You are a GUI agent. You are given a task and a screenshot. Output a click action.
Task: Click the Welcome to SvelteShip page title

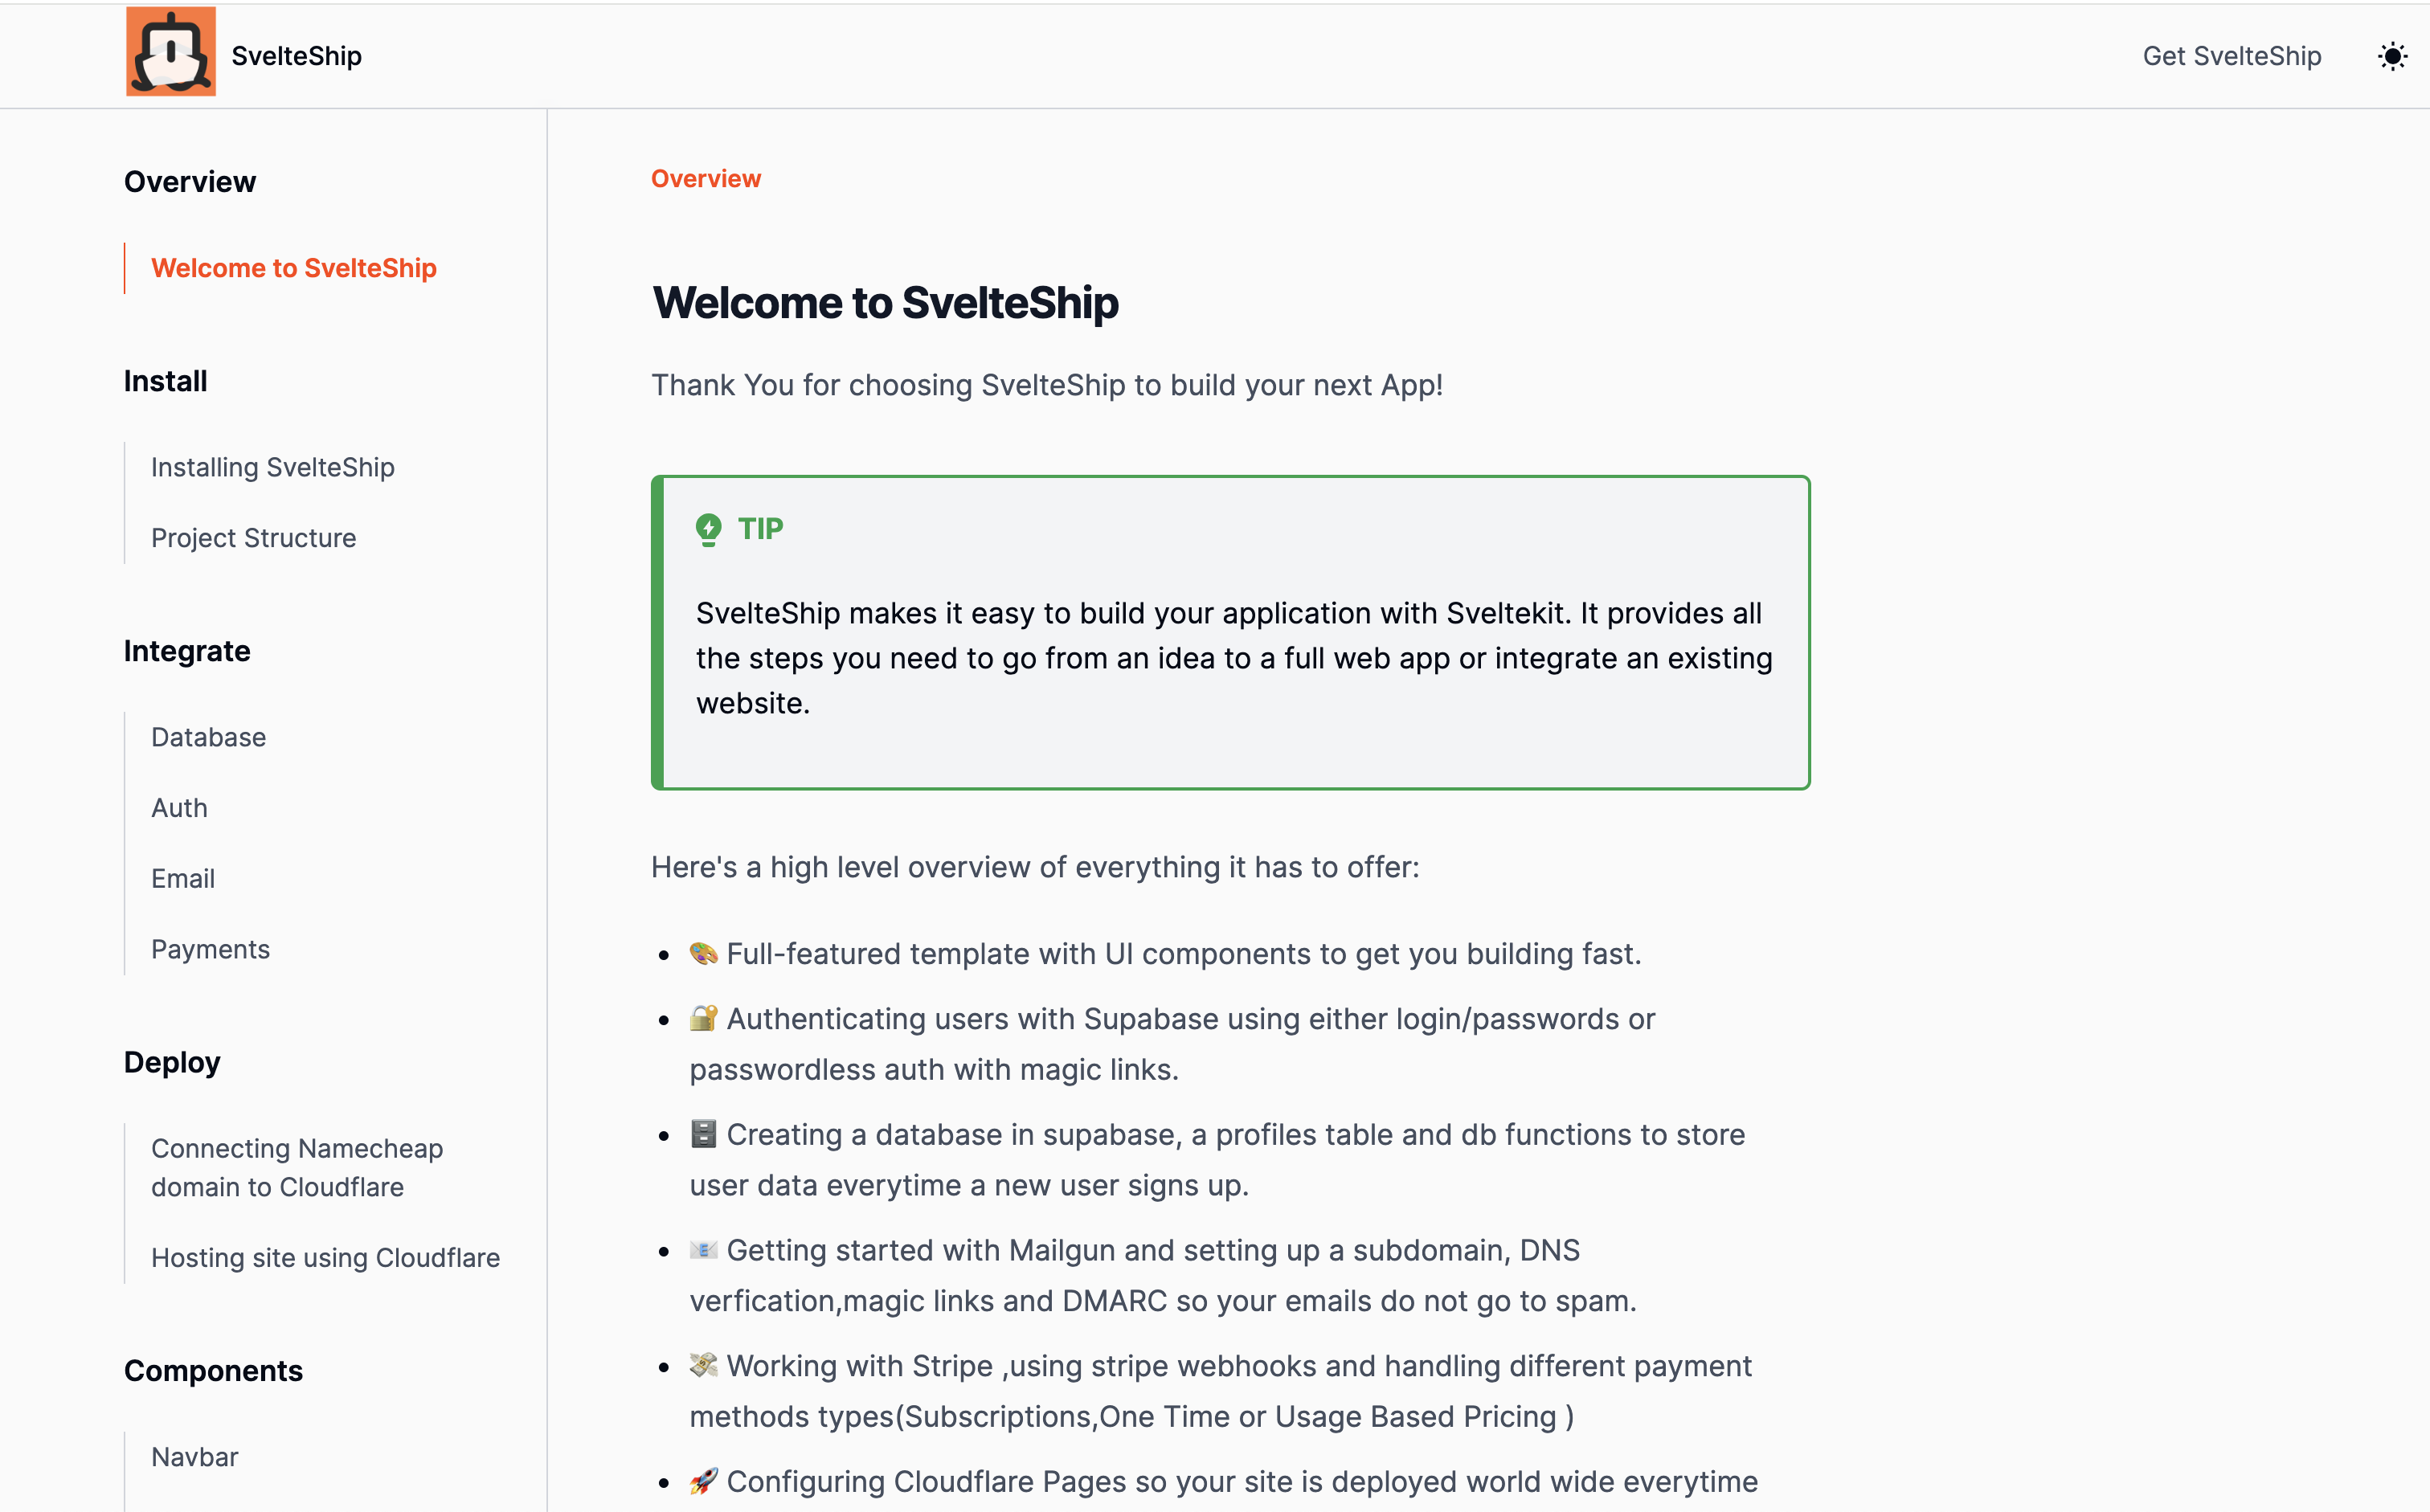tap(886, 302)
